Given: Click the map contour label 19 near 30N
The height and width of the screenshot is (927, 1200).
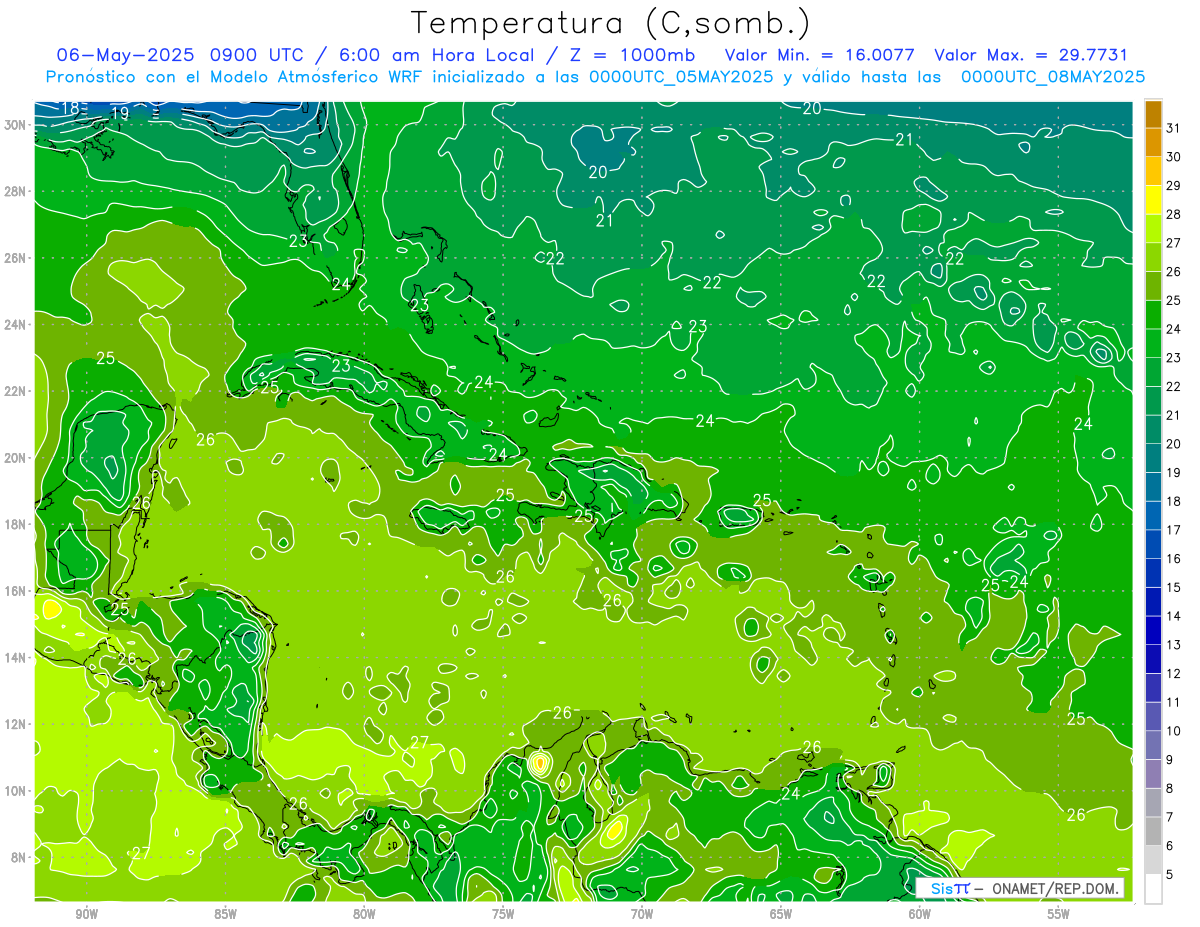Looking at the screenshot, I should (120, 113).
